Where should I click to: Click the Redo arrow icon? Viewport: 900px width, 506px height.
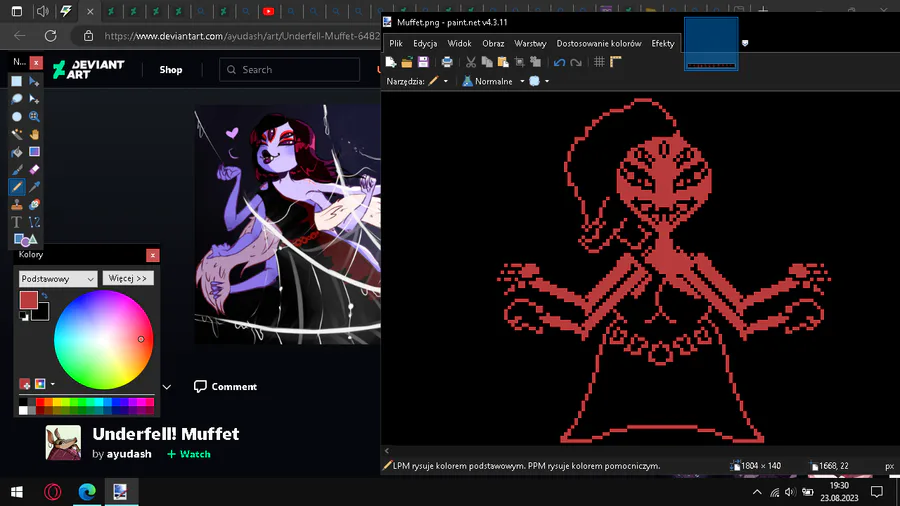point(576,62)
